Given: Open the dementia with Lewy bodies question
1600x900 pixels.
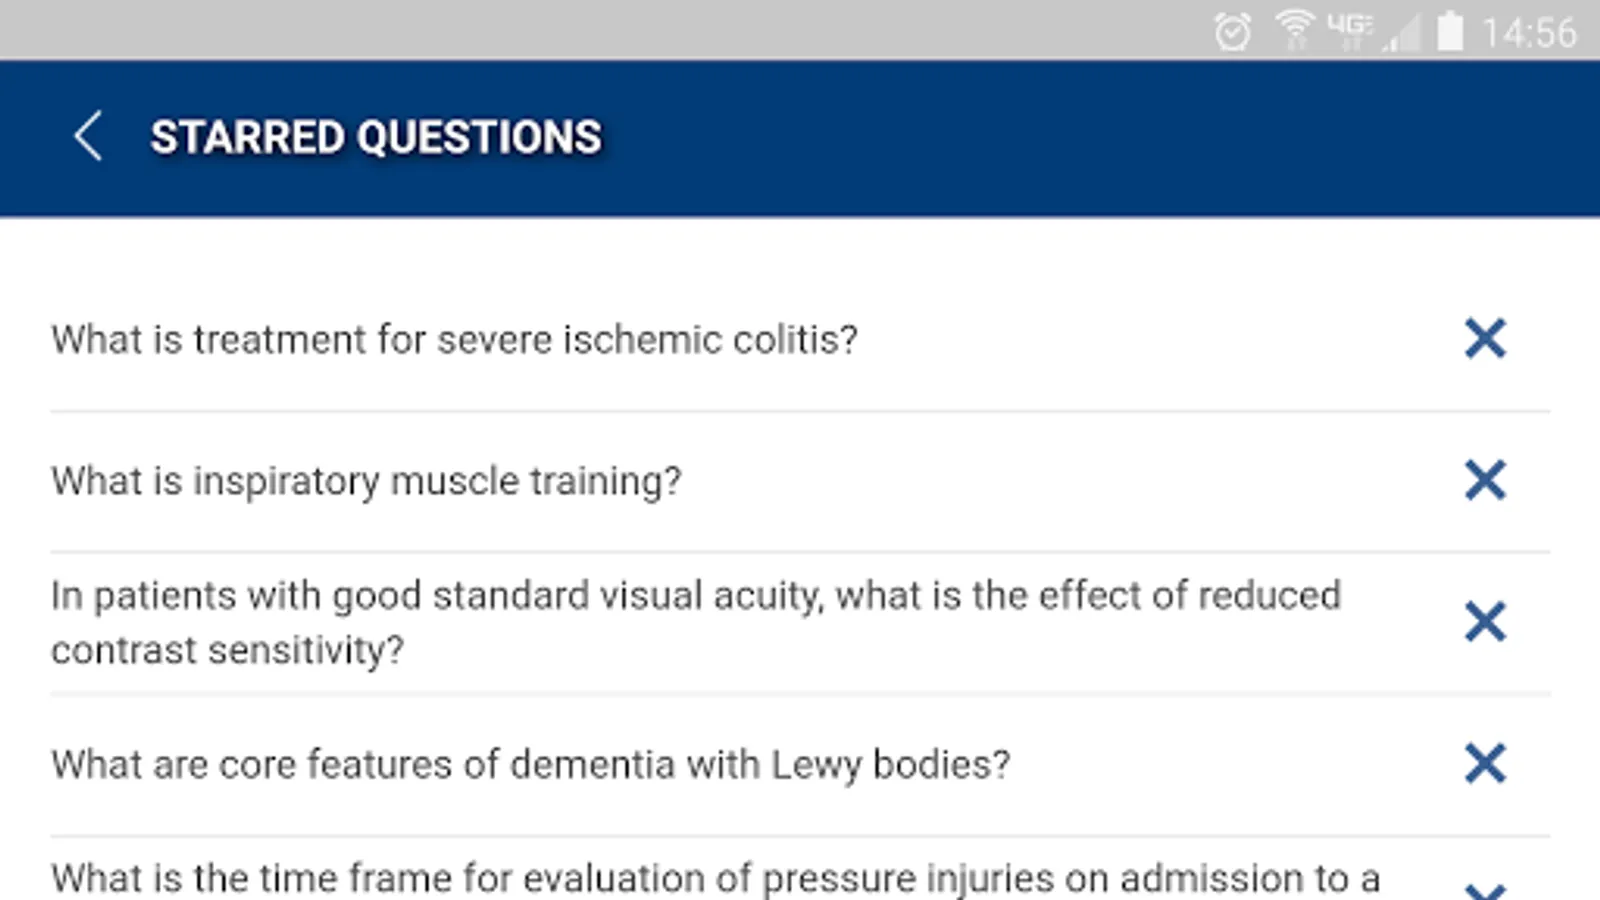Looking at the screenshot, I should point(531,765).
